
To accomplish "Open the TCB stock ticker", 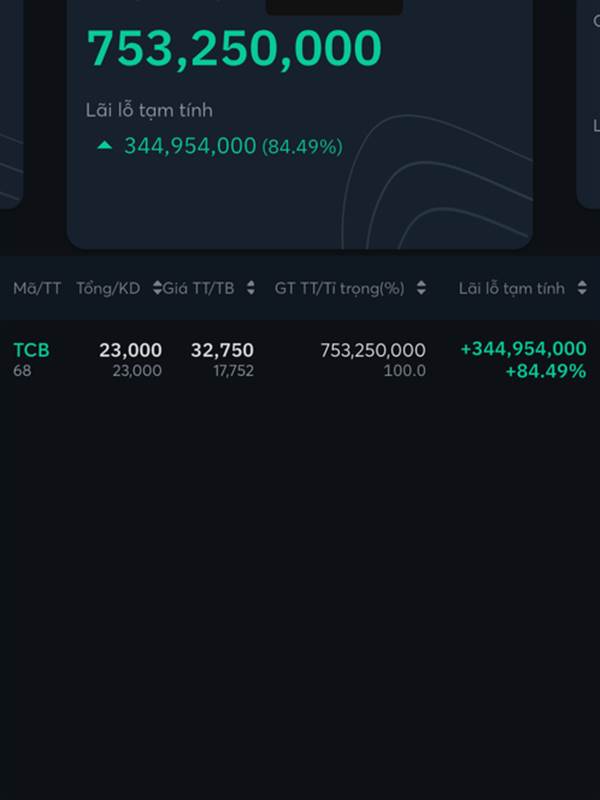I will coord(31,350).
